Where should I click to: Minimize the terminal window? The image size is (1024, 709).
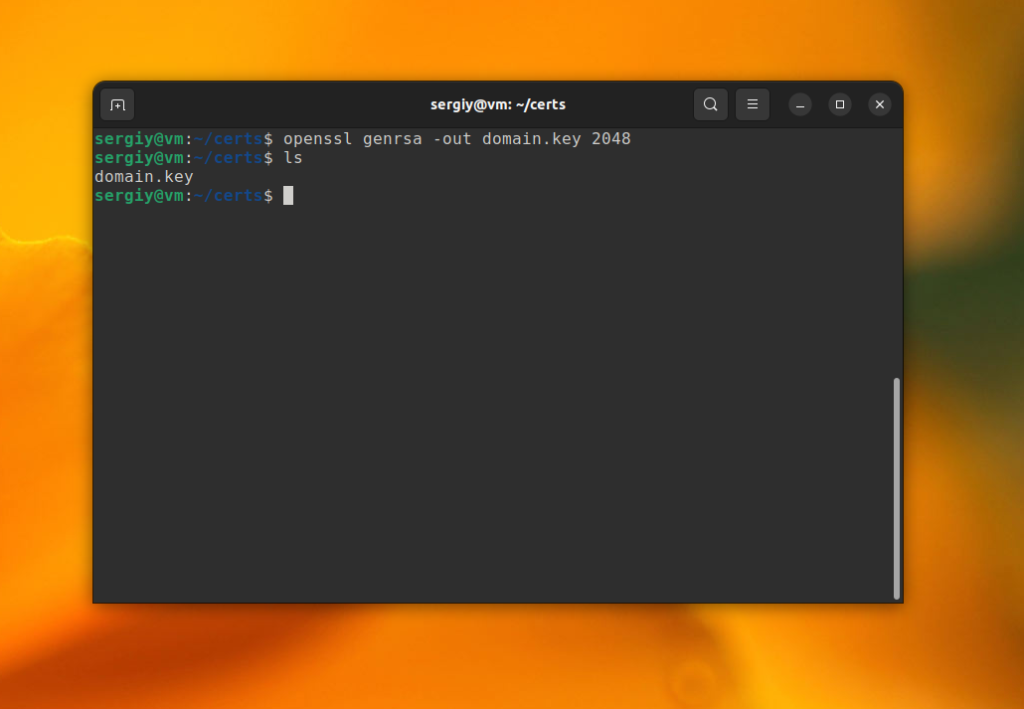click(800, 104)
